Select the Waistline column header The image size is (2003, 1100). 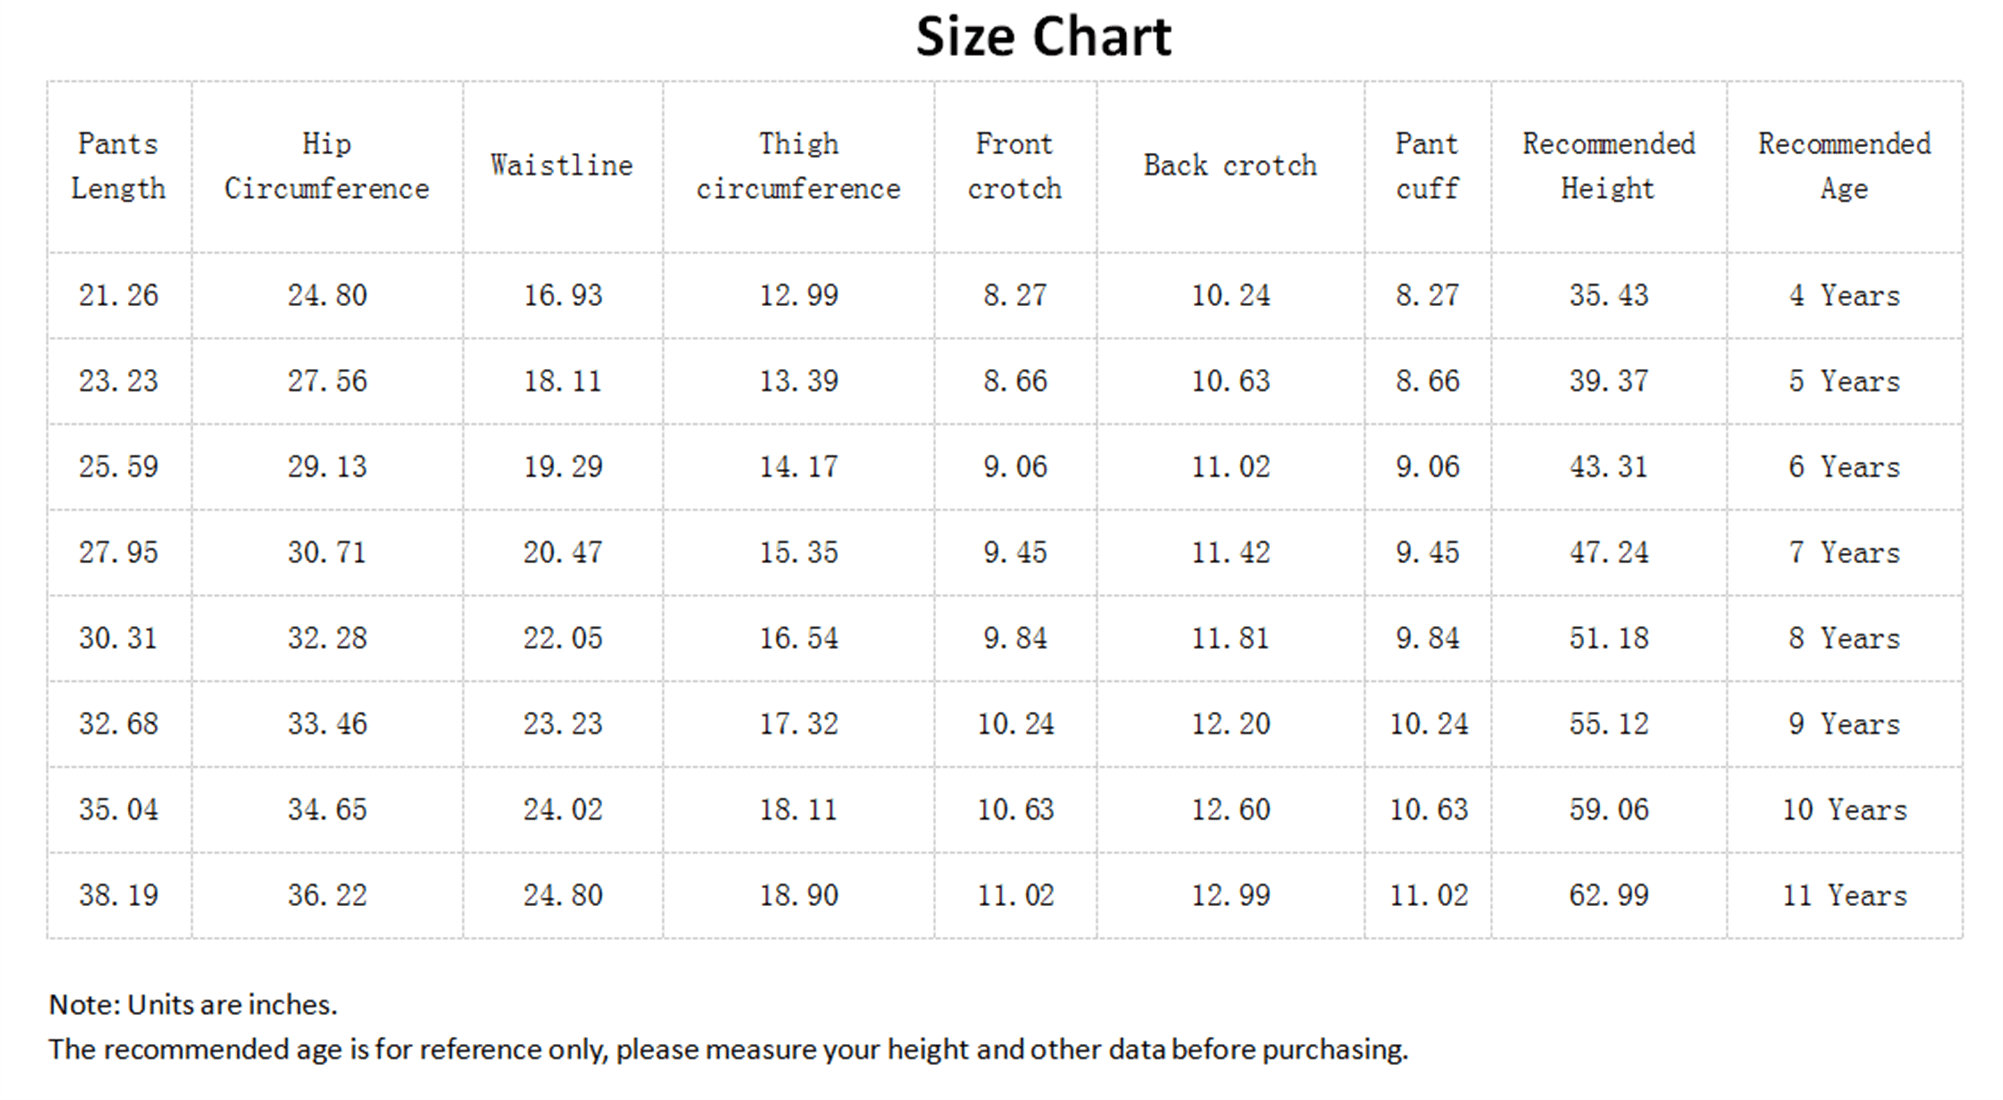tap(561, 166)
